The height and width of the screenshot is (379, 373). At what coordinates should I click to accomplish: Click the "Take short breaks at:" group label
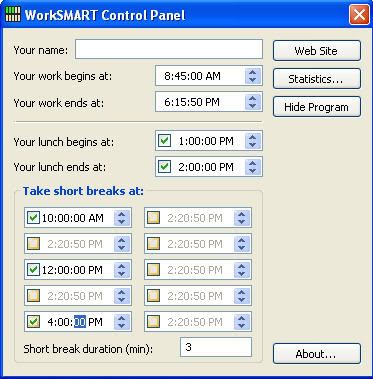[x=83, y=191]
